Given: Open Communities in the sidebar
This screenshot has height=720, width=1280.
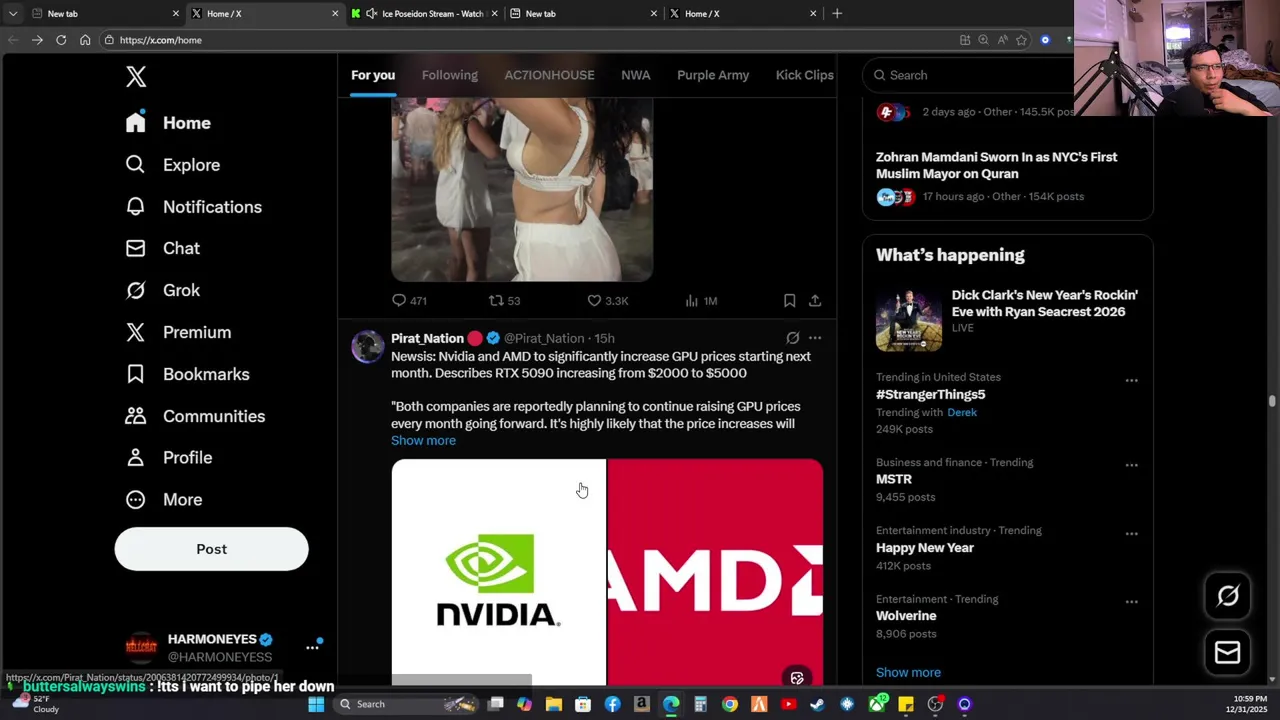Looking at the screenshot, I should (x=195, y=416).
